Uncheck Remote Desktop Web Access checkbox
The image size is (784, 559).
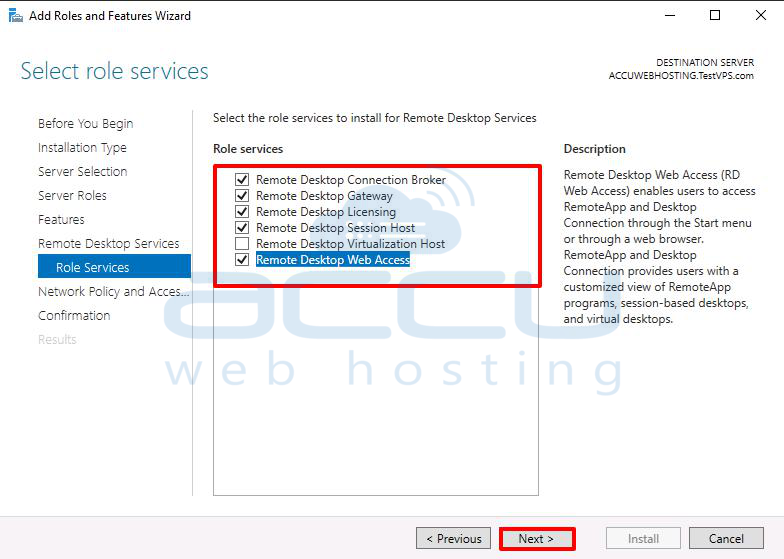pyautogui.click(x=242, y=260)
